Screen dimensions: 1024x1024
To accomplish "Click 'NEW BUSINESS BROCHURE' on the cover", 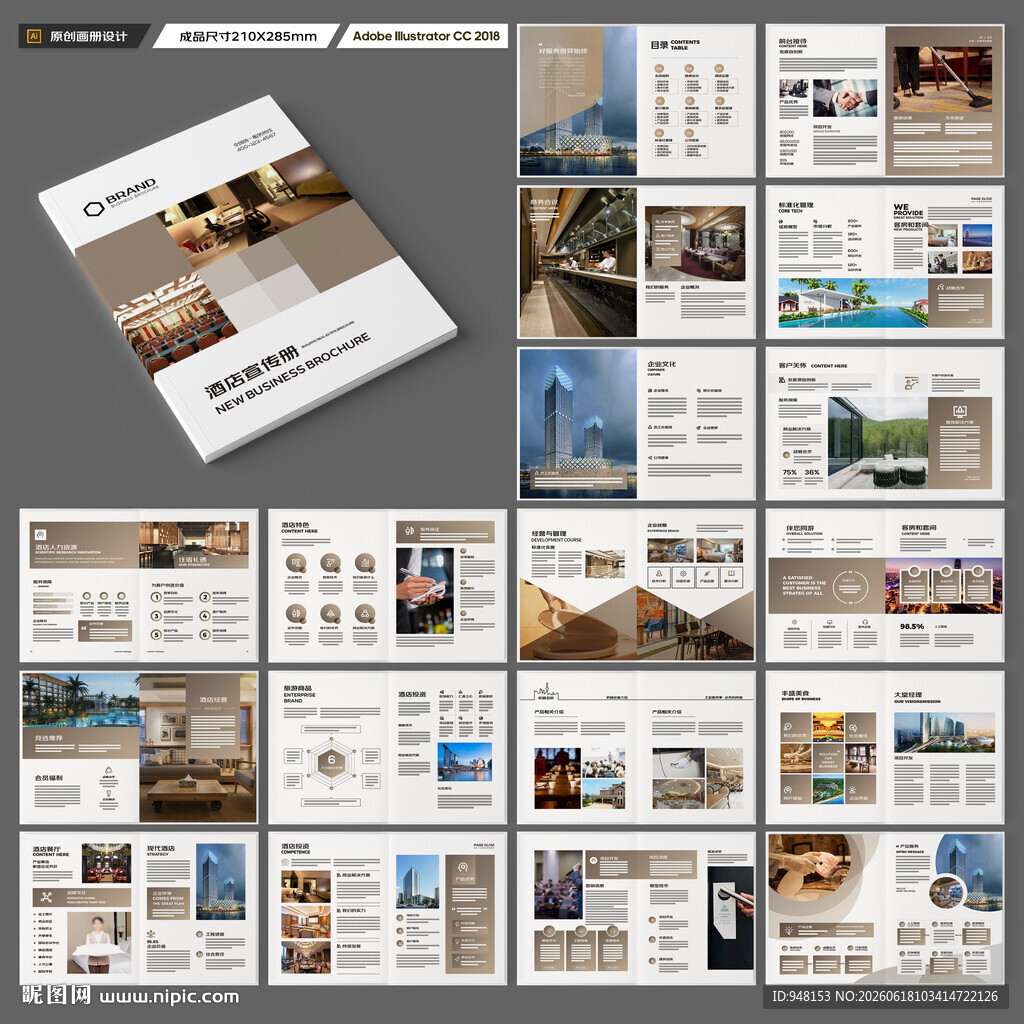I will click(x=293, y=373).
